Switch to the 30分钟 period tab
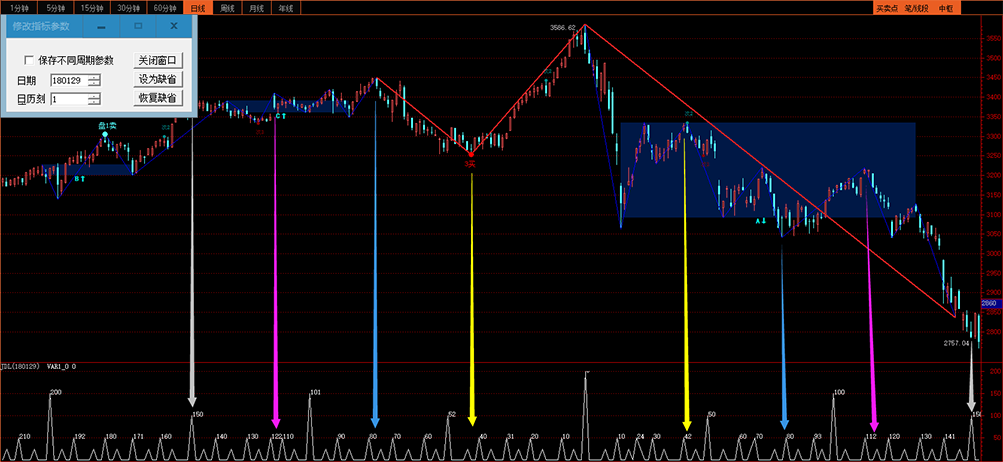The width and height of the screenshot is (1003, 462). [x=128, y=8]
